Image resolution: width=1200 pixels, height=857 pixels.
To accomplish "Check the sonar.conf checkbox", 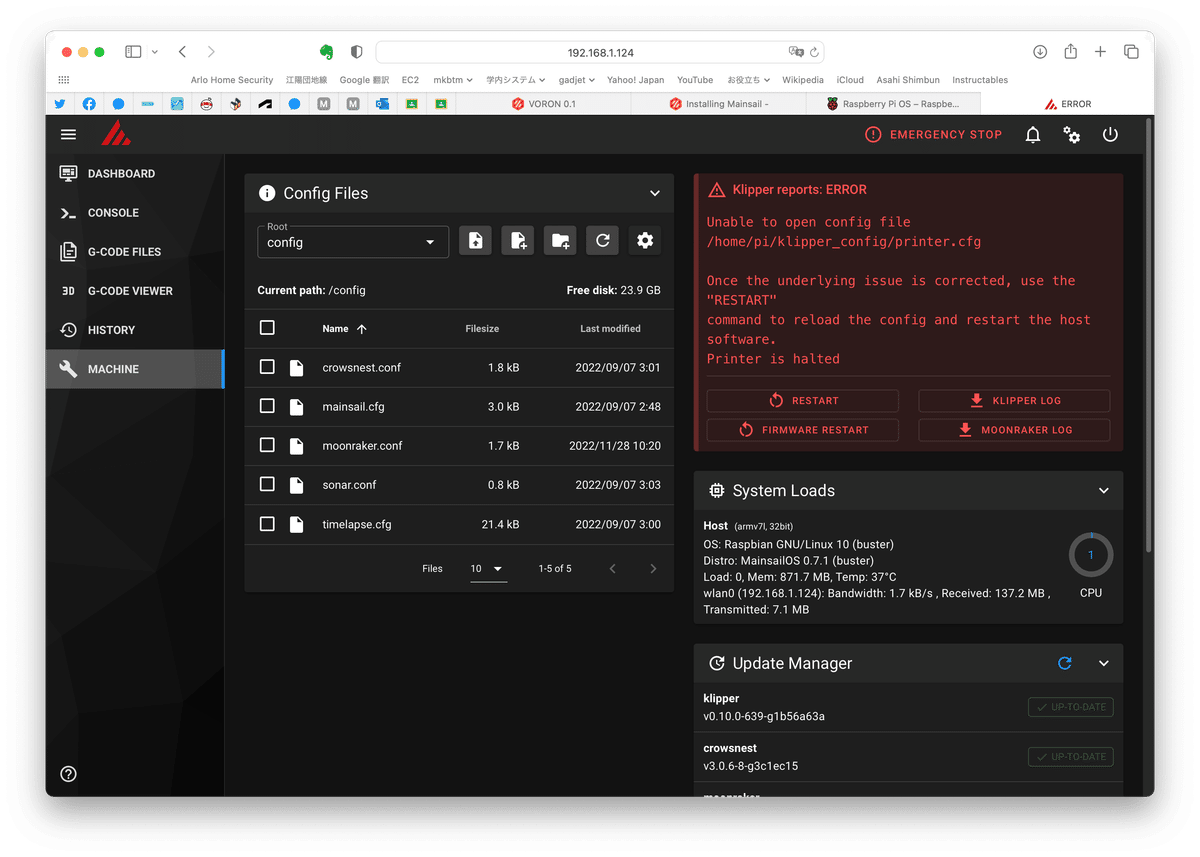I will [267, 484].
